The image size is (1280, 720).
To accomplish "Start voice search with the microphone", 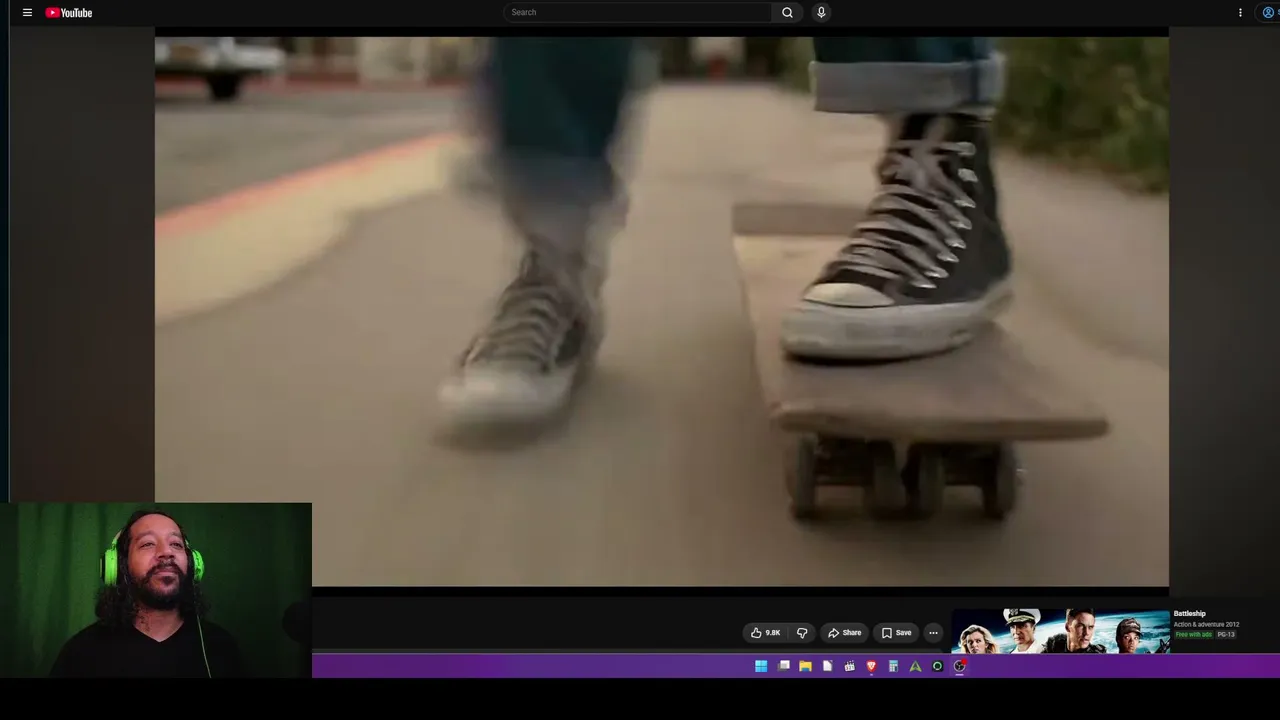I will (821, 12).
